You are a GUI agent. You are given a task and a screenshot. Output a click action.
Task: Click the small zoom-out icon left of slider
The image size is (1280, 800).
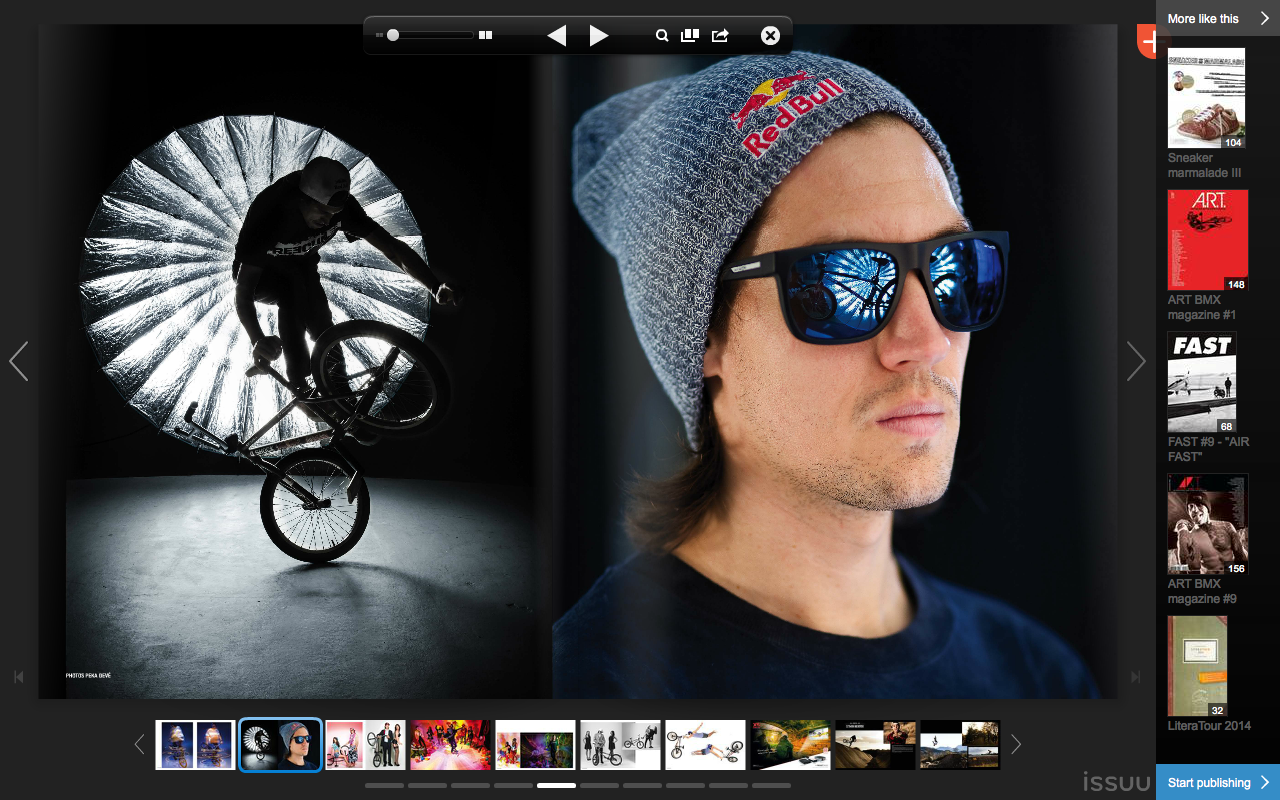(379, 35)
